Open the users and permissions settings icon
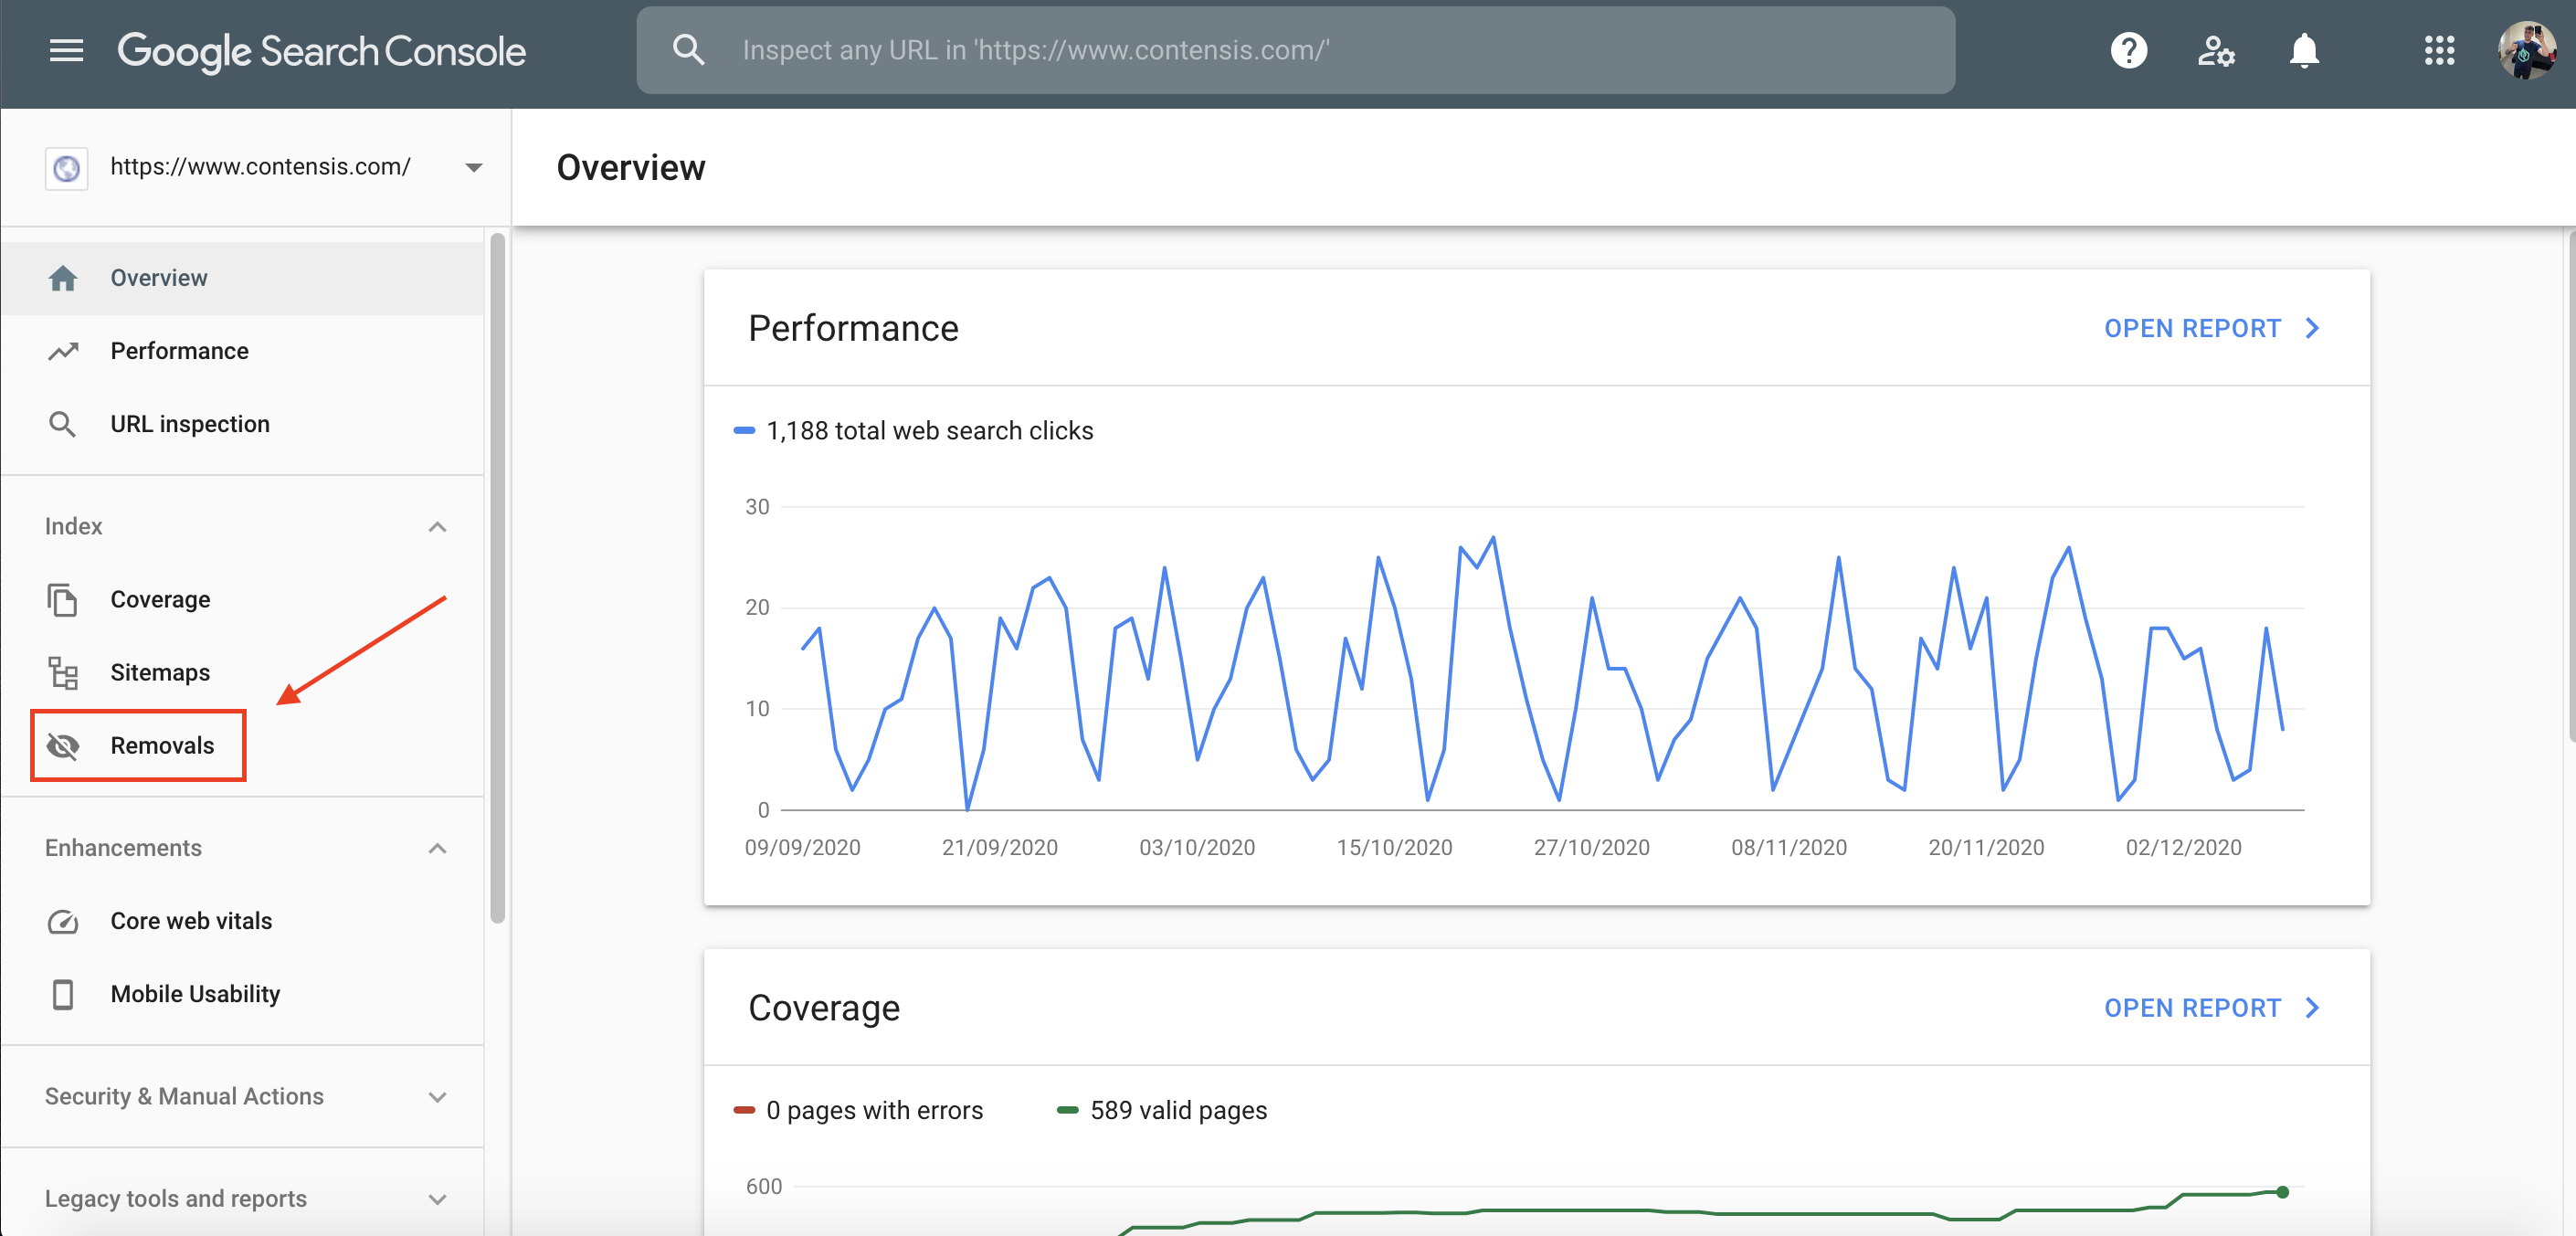Viewport: 2576px width, 1236px height. point(2216,50)
